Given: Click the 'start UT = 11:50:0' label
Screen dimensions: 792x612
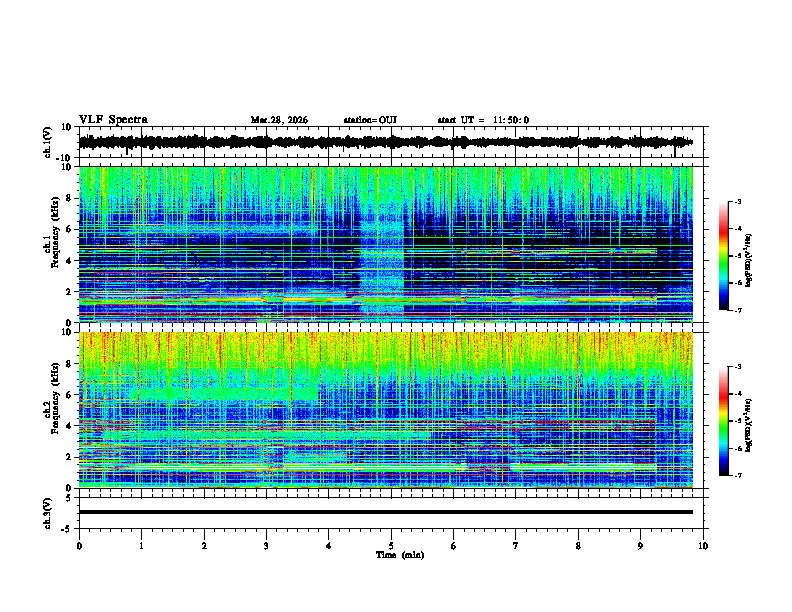Looking at the screenshot, I should [483, 120].
